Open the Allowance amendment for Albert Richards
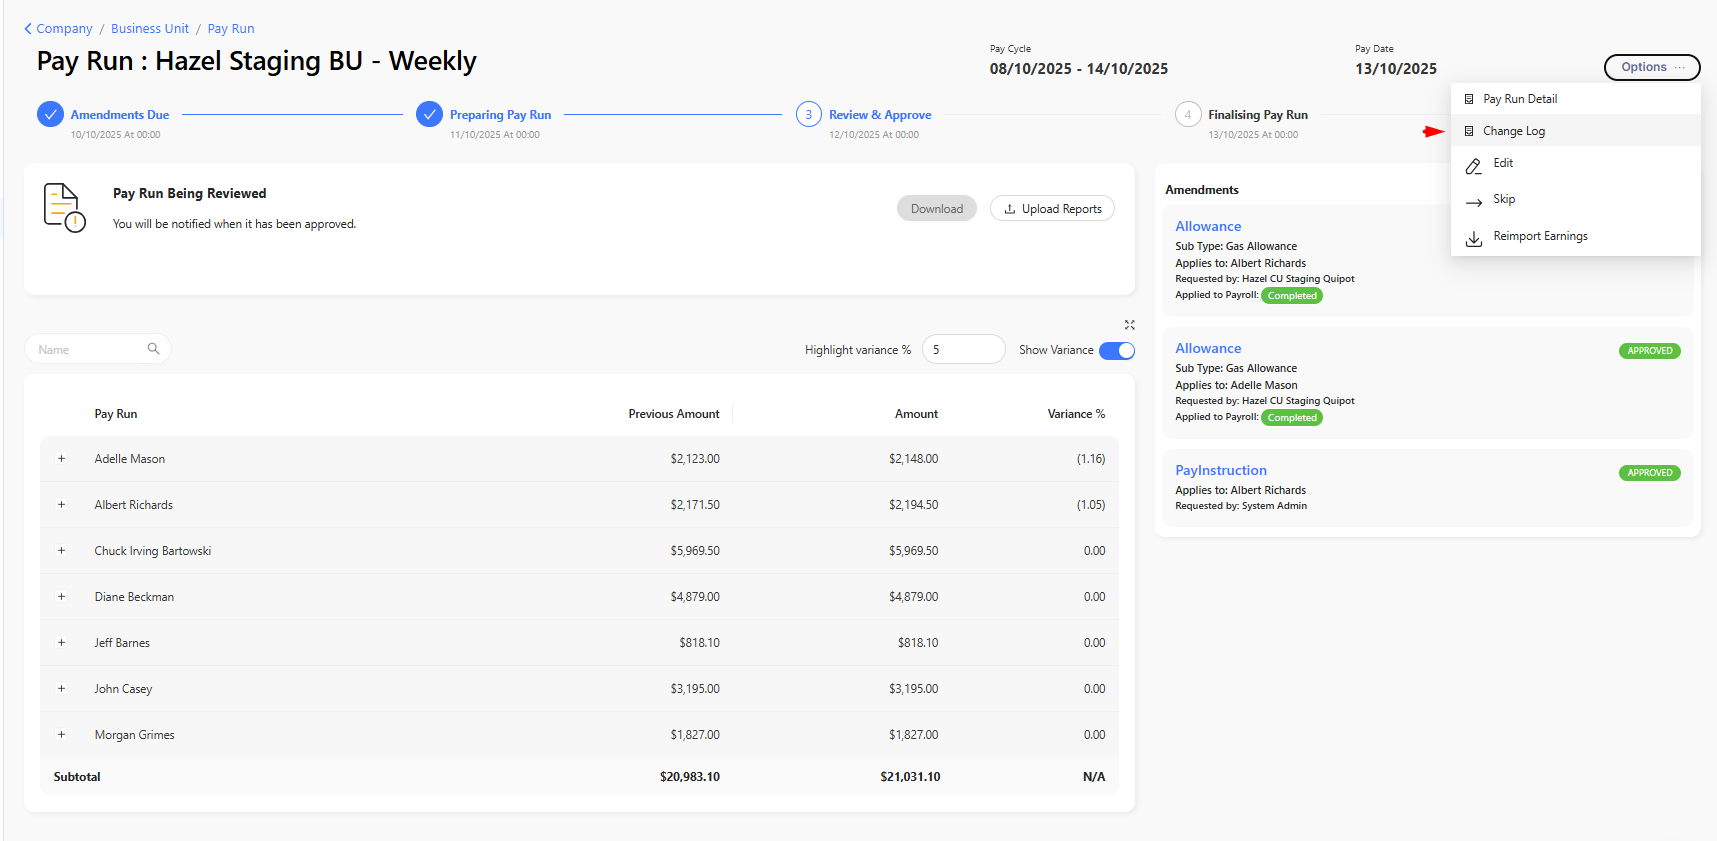 tap(1208, 226)
